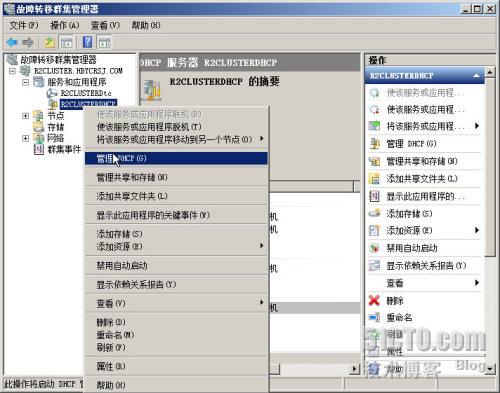500x393 pixels.
Task: Click the 存储 storage icon in tree
Action: tap(39, 127)
